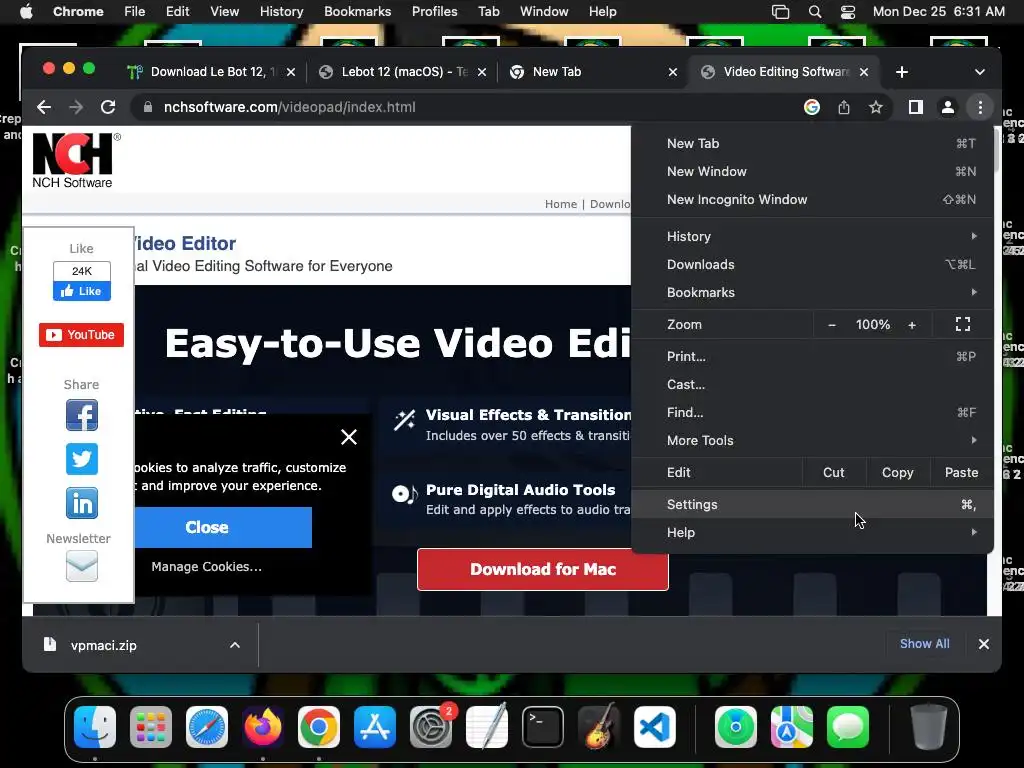Close the New Tab tab

coord(673,72)
